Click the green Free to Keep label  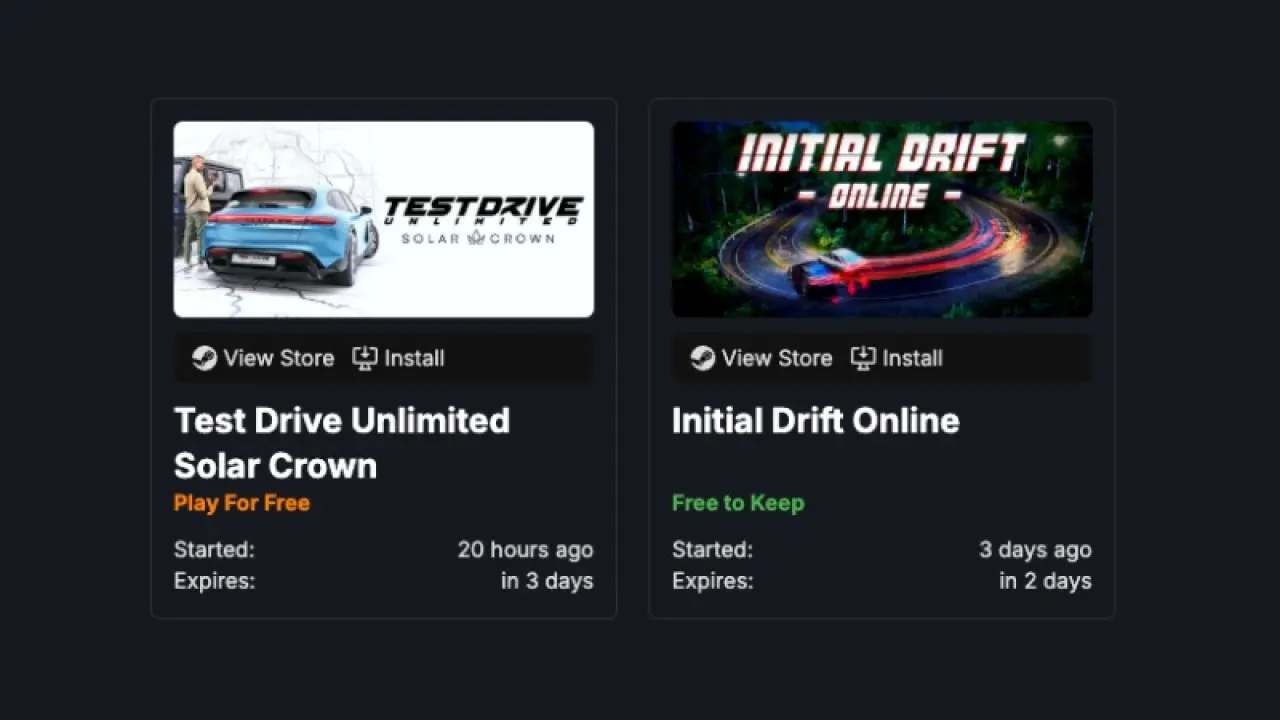pyautogui.click(x=737, y=503)
